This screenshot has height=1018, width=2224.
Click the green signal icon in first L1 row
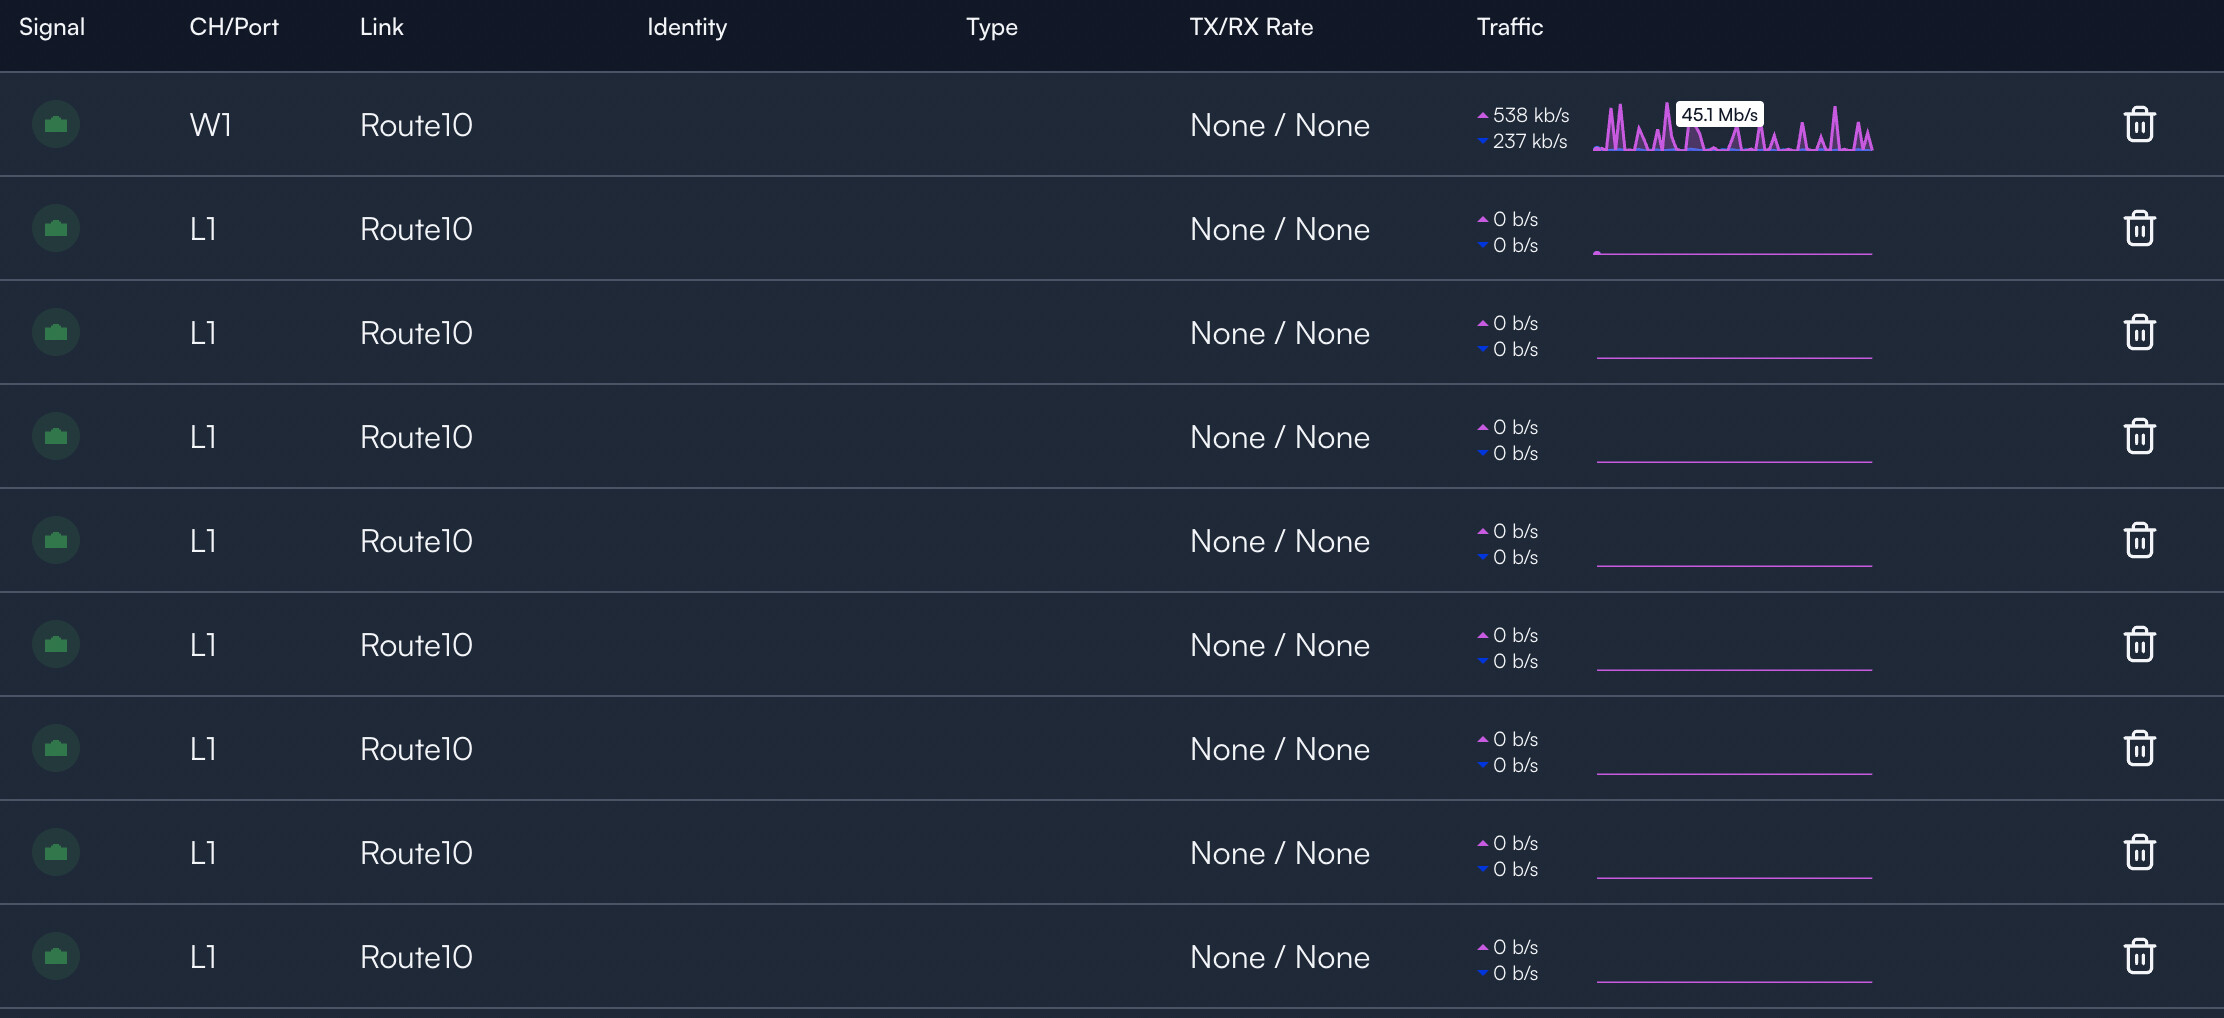(x=56, y=228)
